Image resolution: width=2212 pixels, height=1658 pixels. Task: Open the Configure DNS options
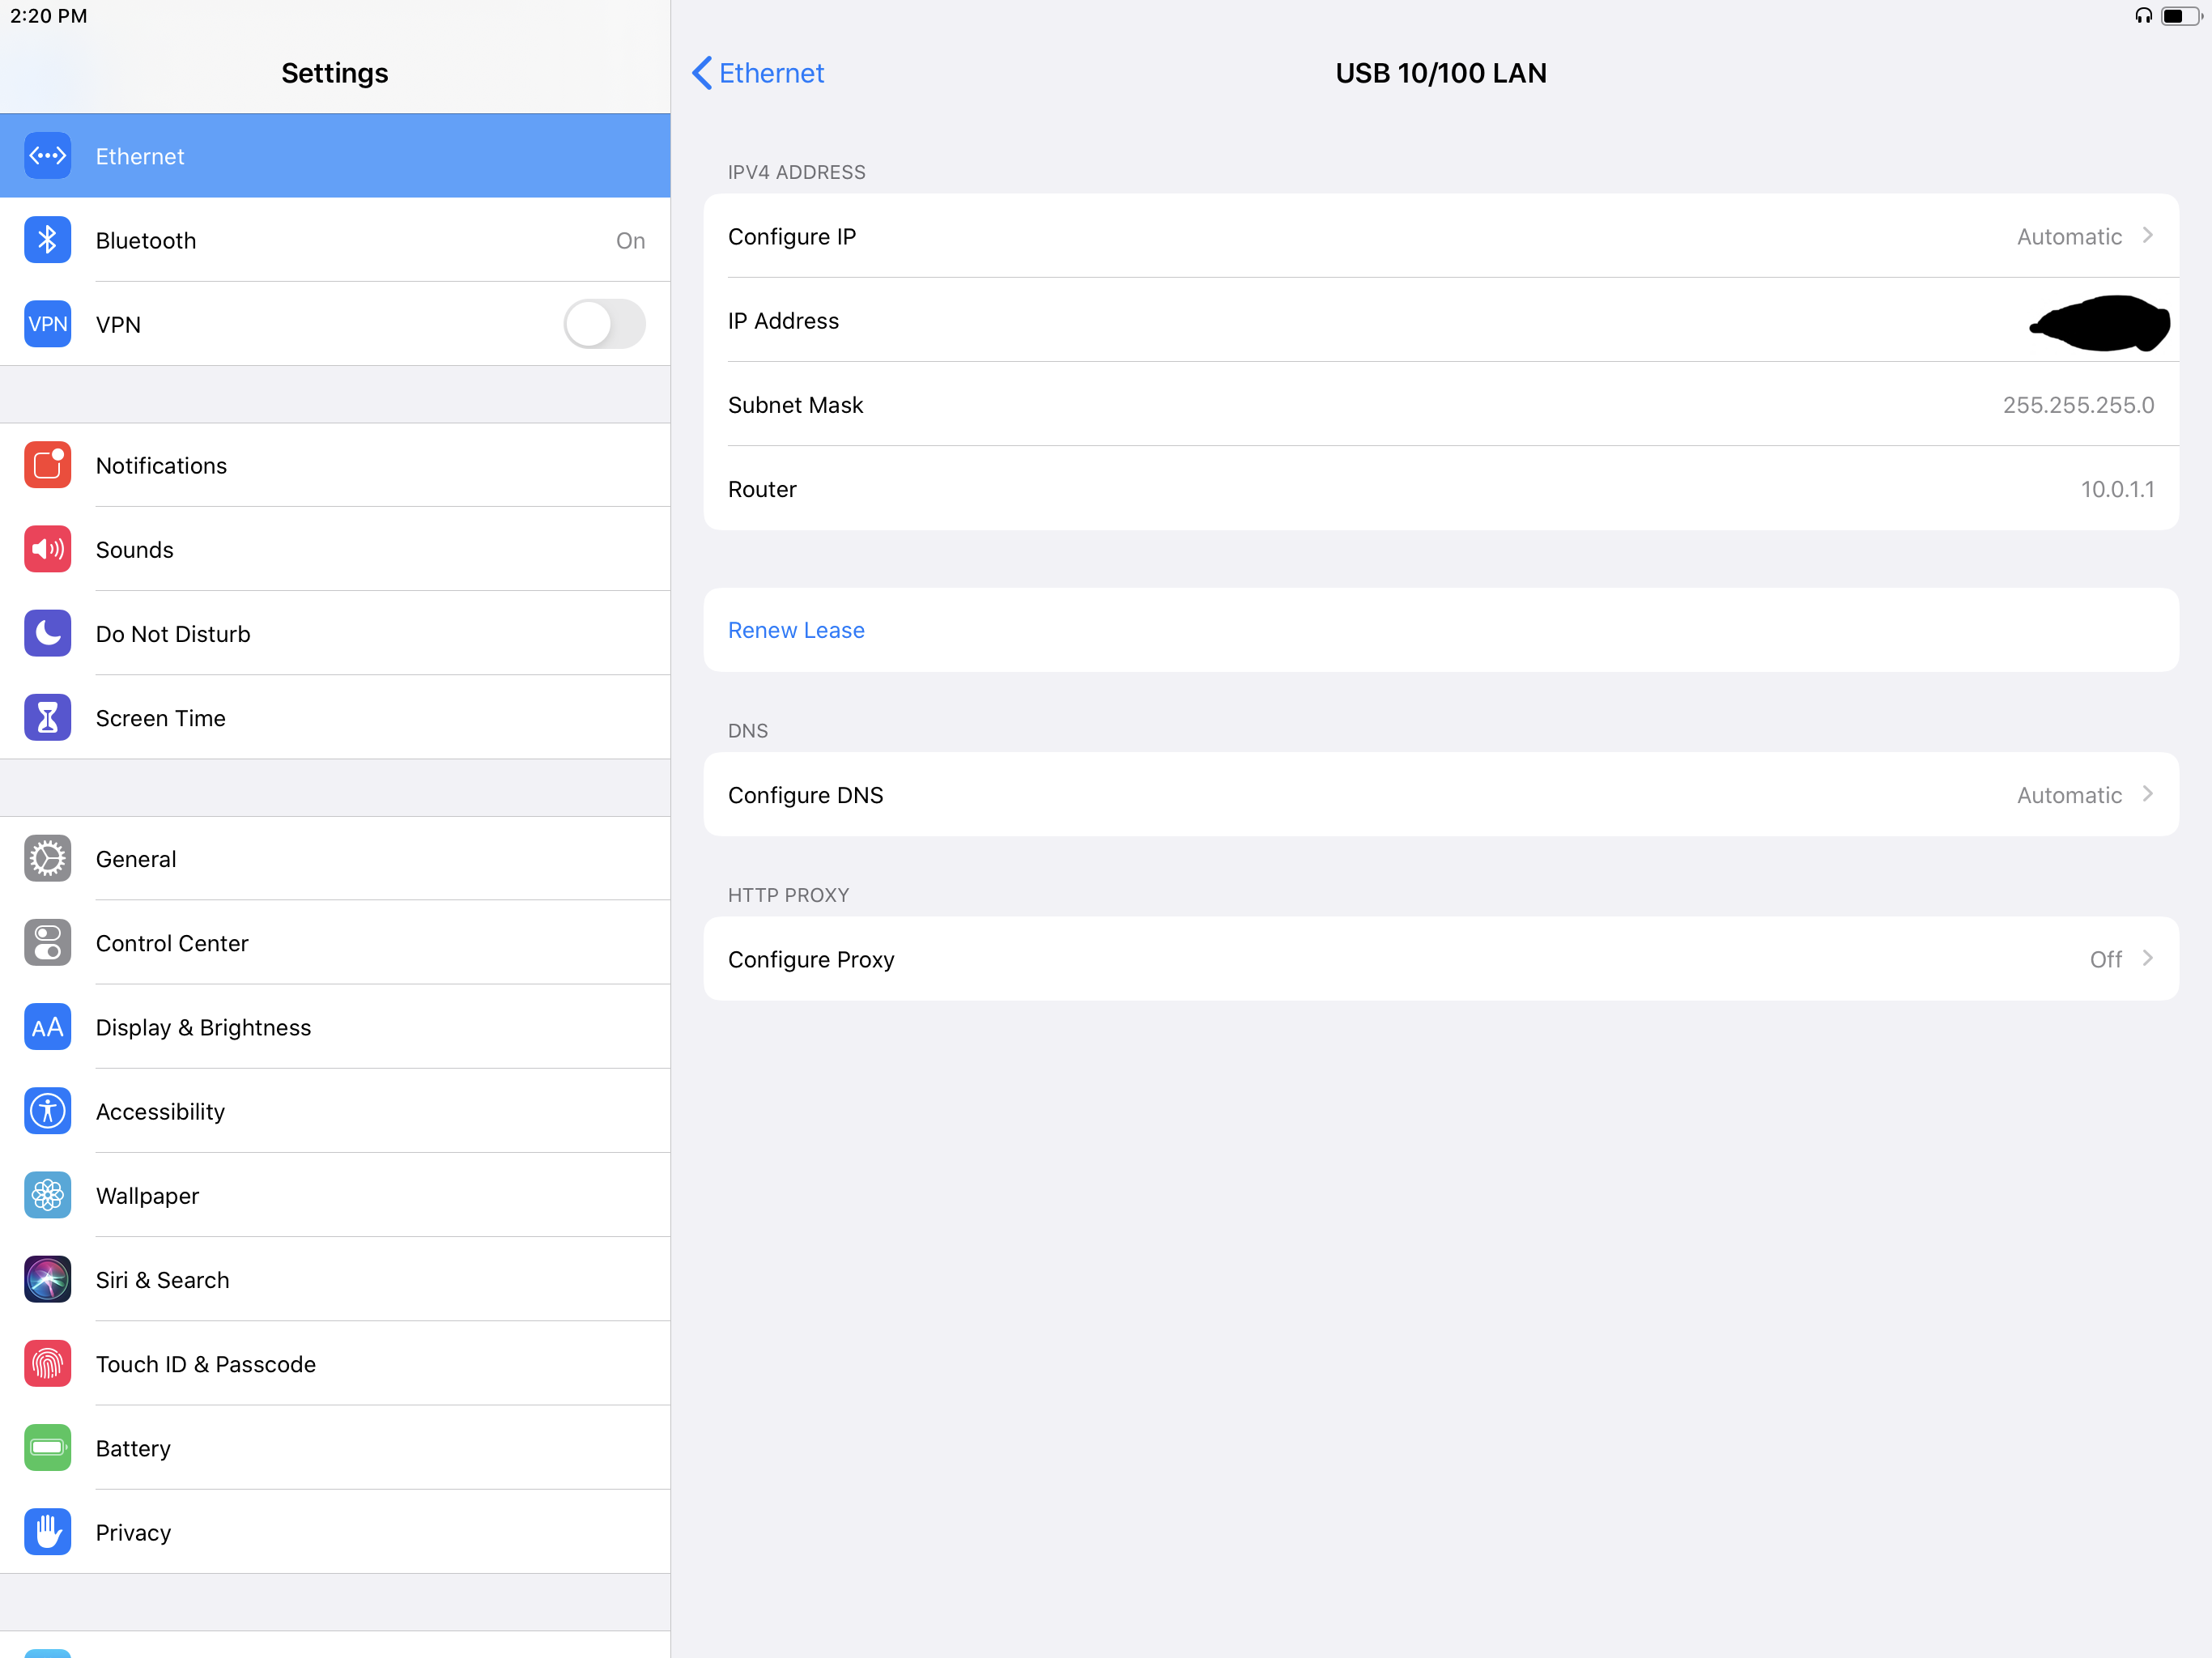pyautogui.click(x=1440, y=794)
